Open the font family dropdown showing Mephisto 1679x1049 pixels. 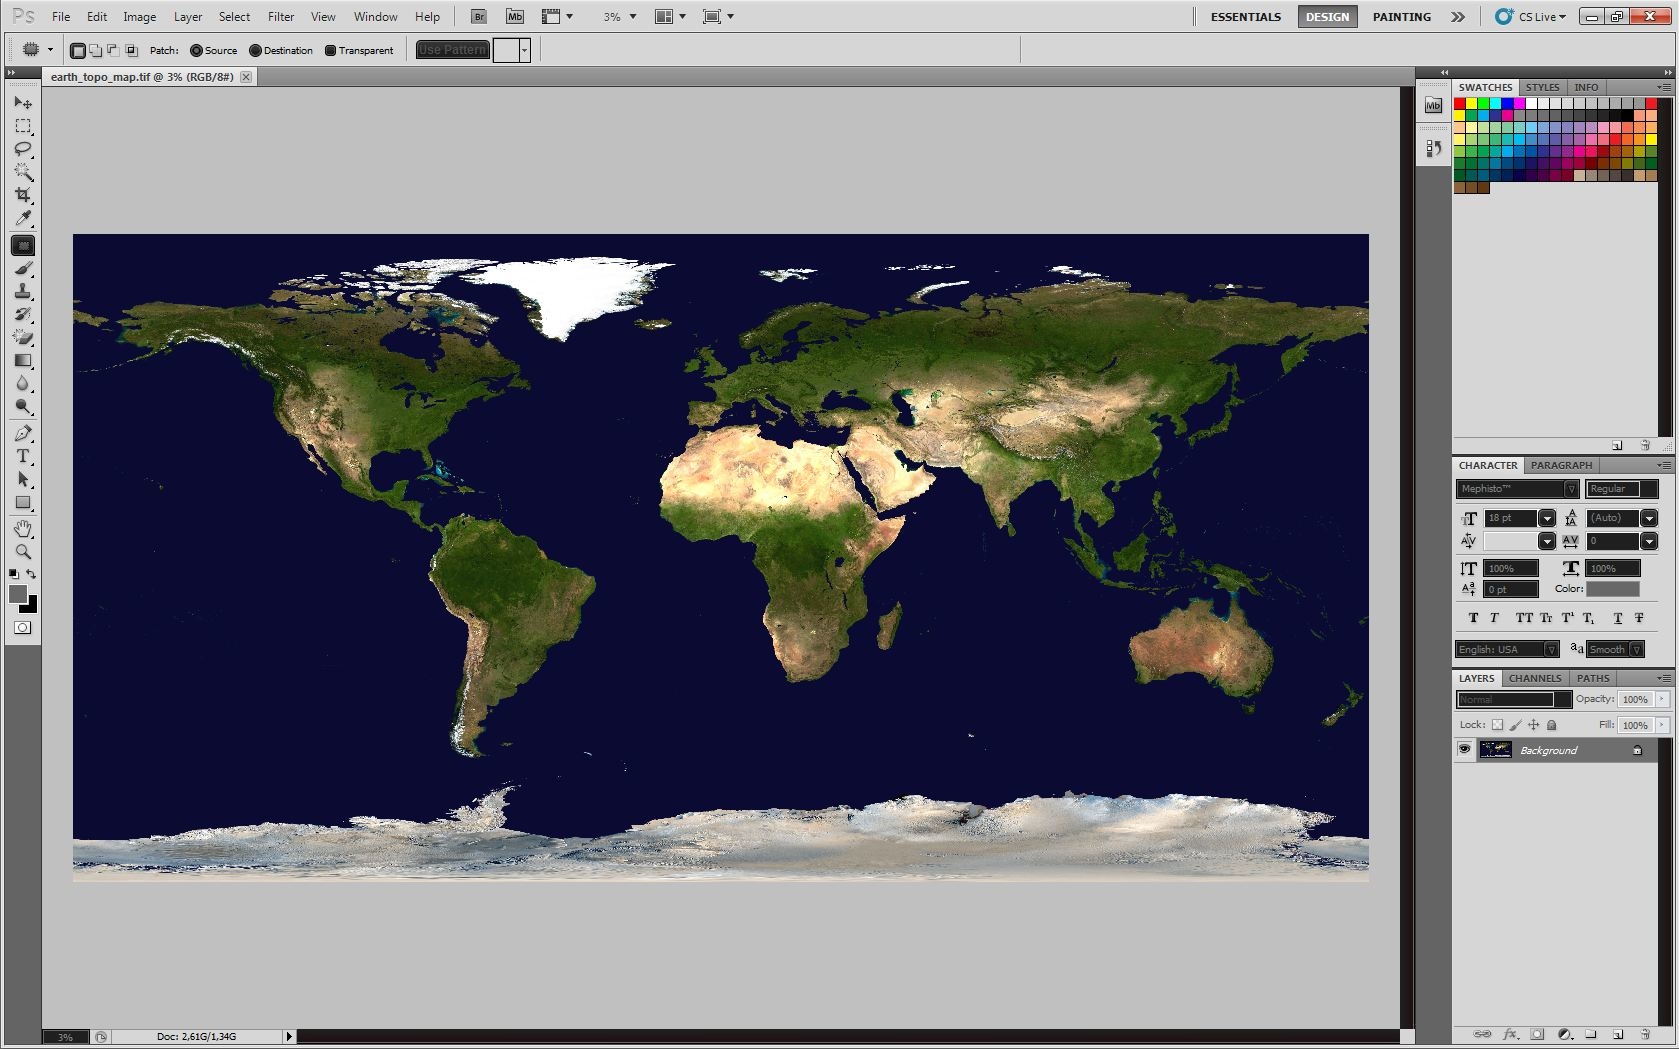tap(1570, 489)
